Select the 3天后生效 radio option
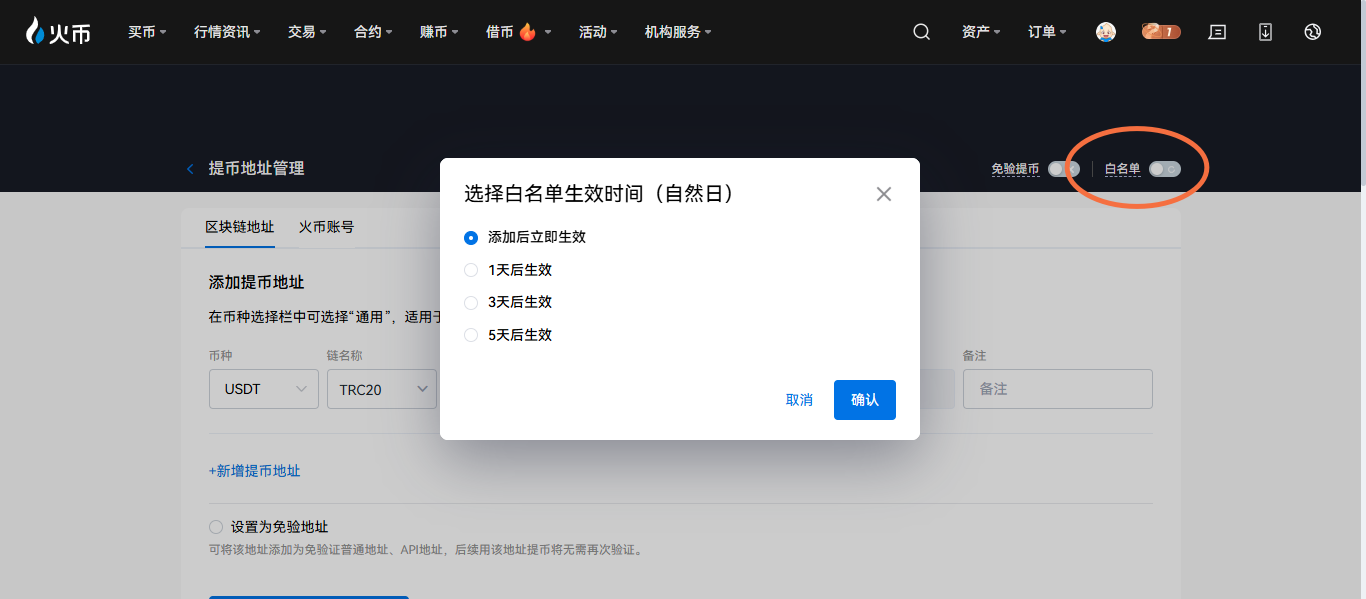This screenshot has height=599, width=1366. click(471, 302)
